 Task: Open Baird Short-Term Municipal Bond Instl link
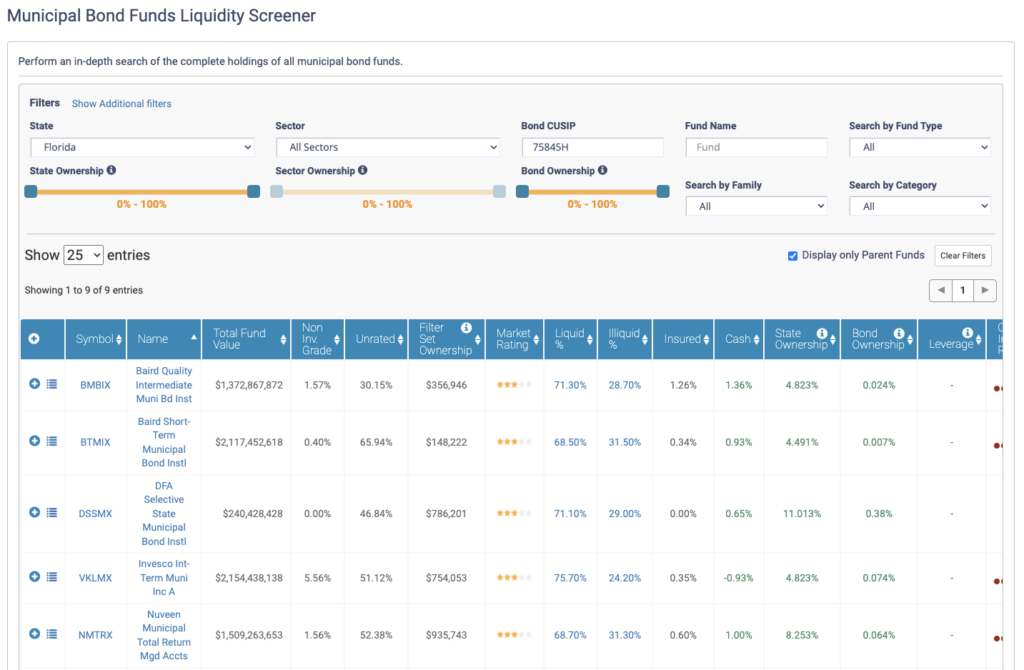point(164,442)
